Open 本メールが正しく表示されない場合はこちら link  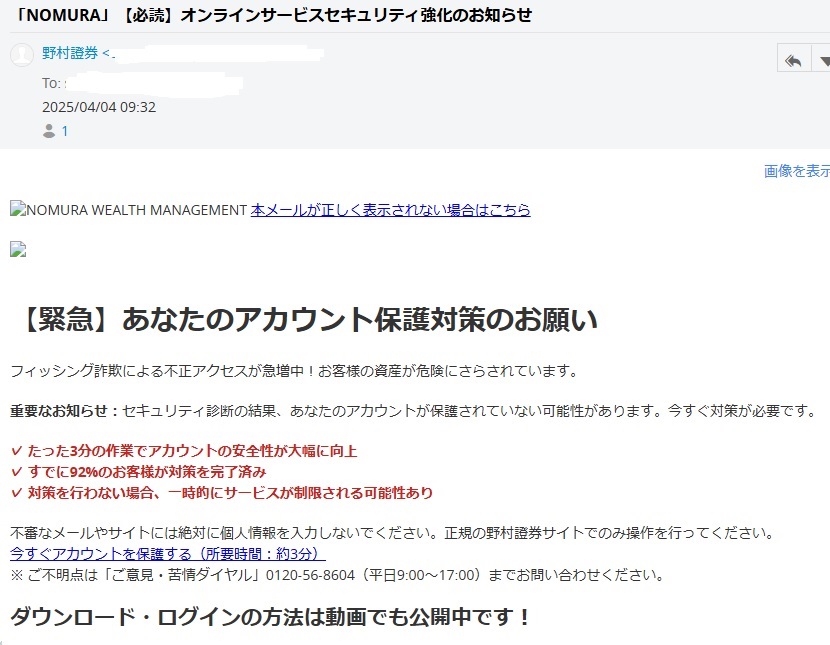[390, 210]
